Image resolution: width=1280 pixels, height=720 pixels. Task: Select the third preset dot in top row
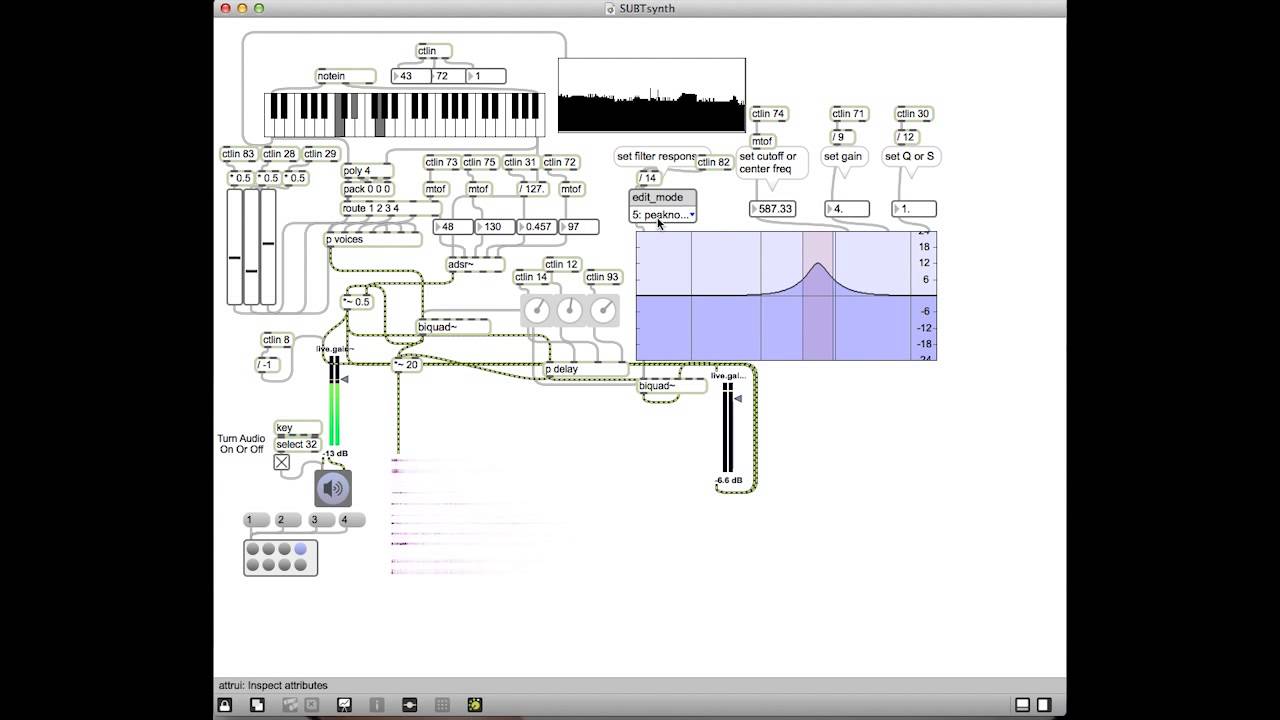285,549
